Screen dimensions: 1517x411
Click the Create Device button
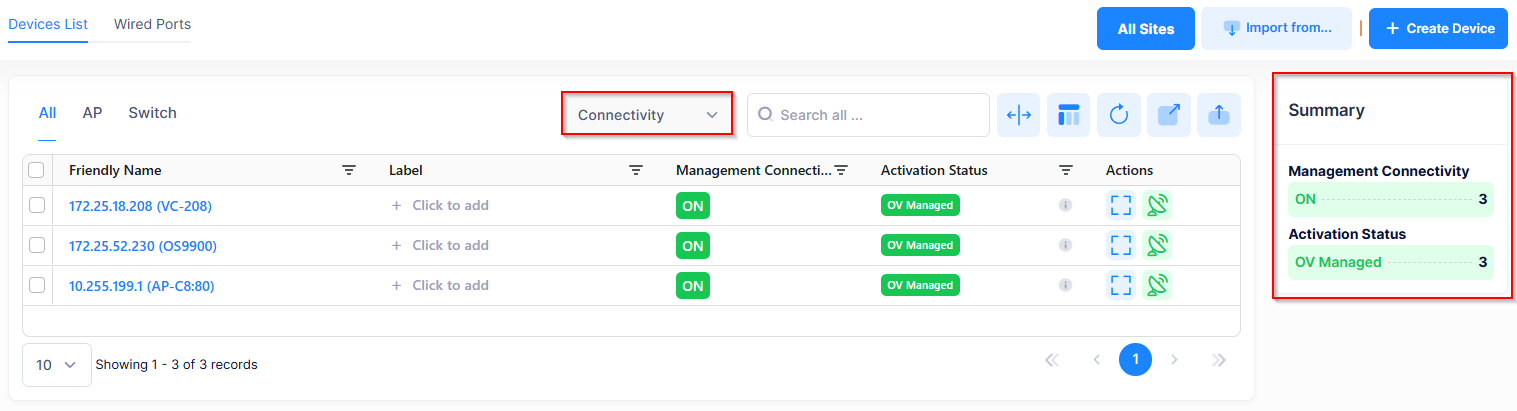(x=1439, y=28)
